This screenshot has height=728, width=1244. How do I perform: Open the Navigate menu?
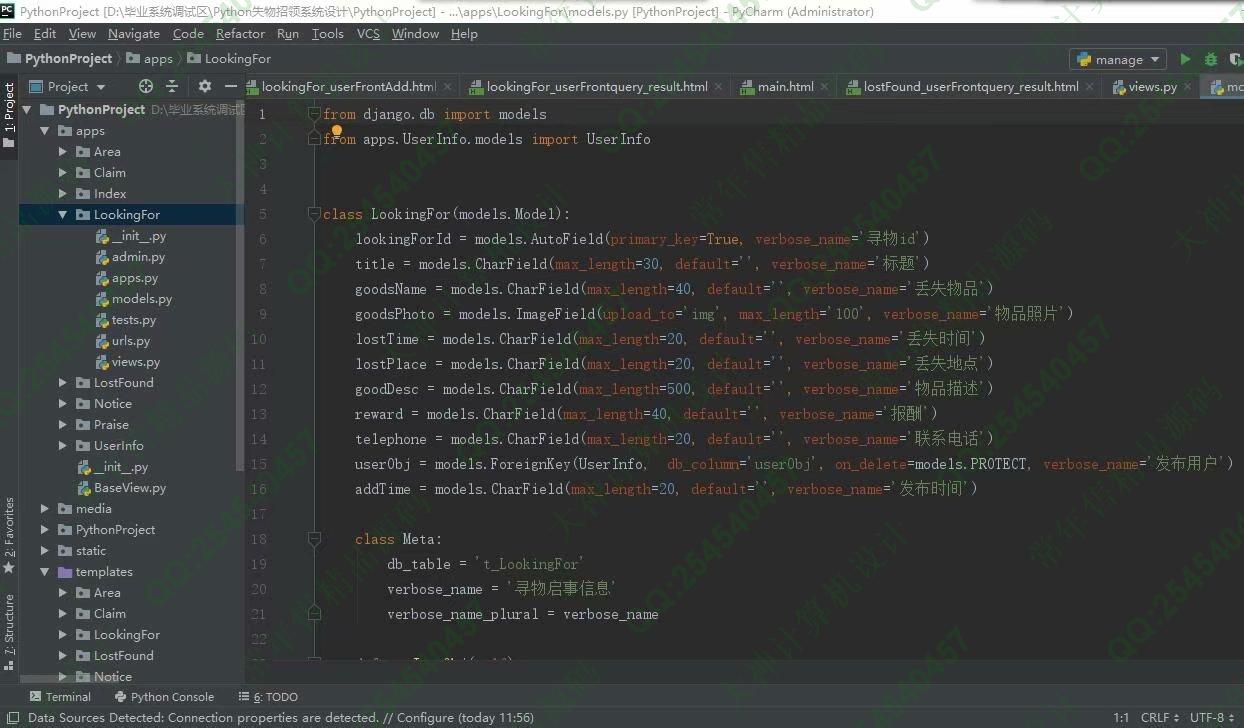click(134, 34)
